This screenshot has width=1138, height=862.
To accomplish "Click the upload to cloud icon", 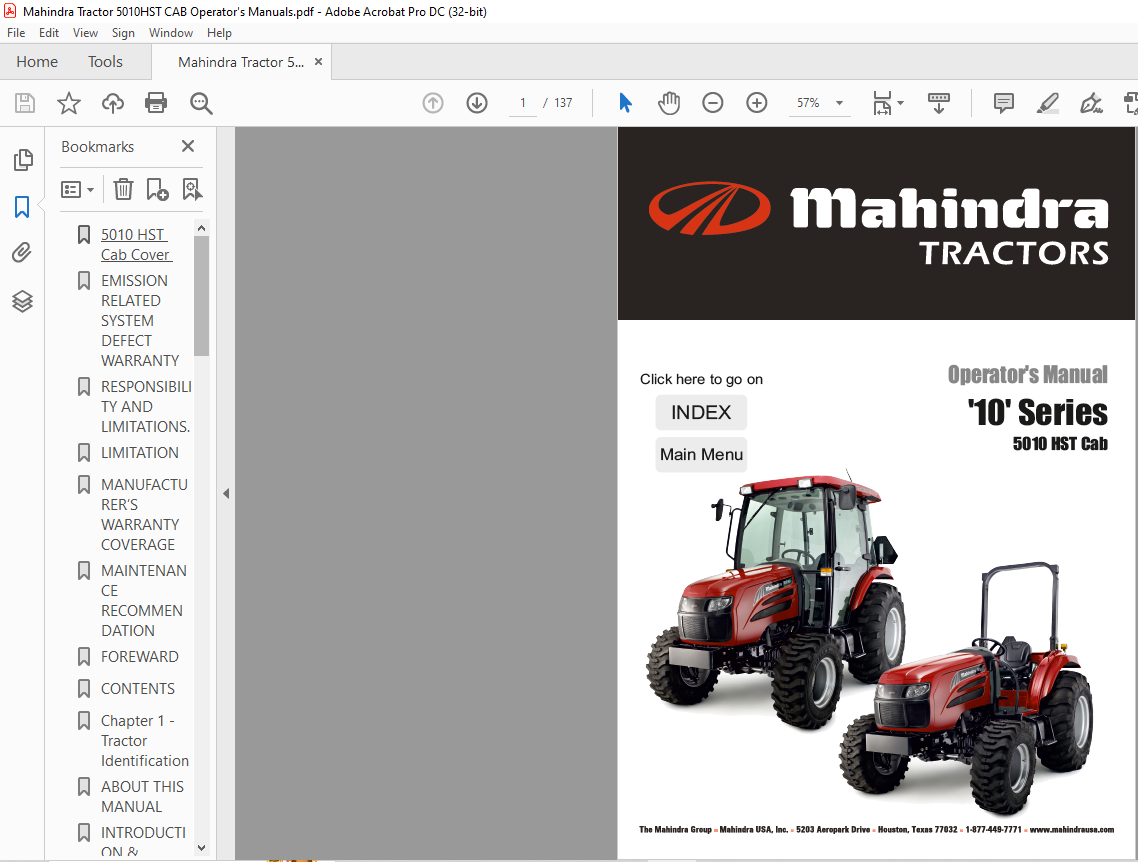I will point(112,103).
